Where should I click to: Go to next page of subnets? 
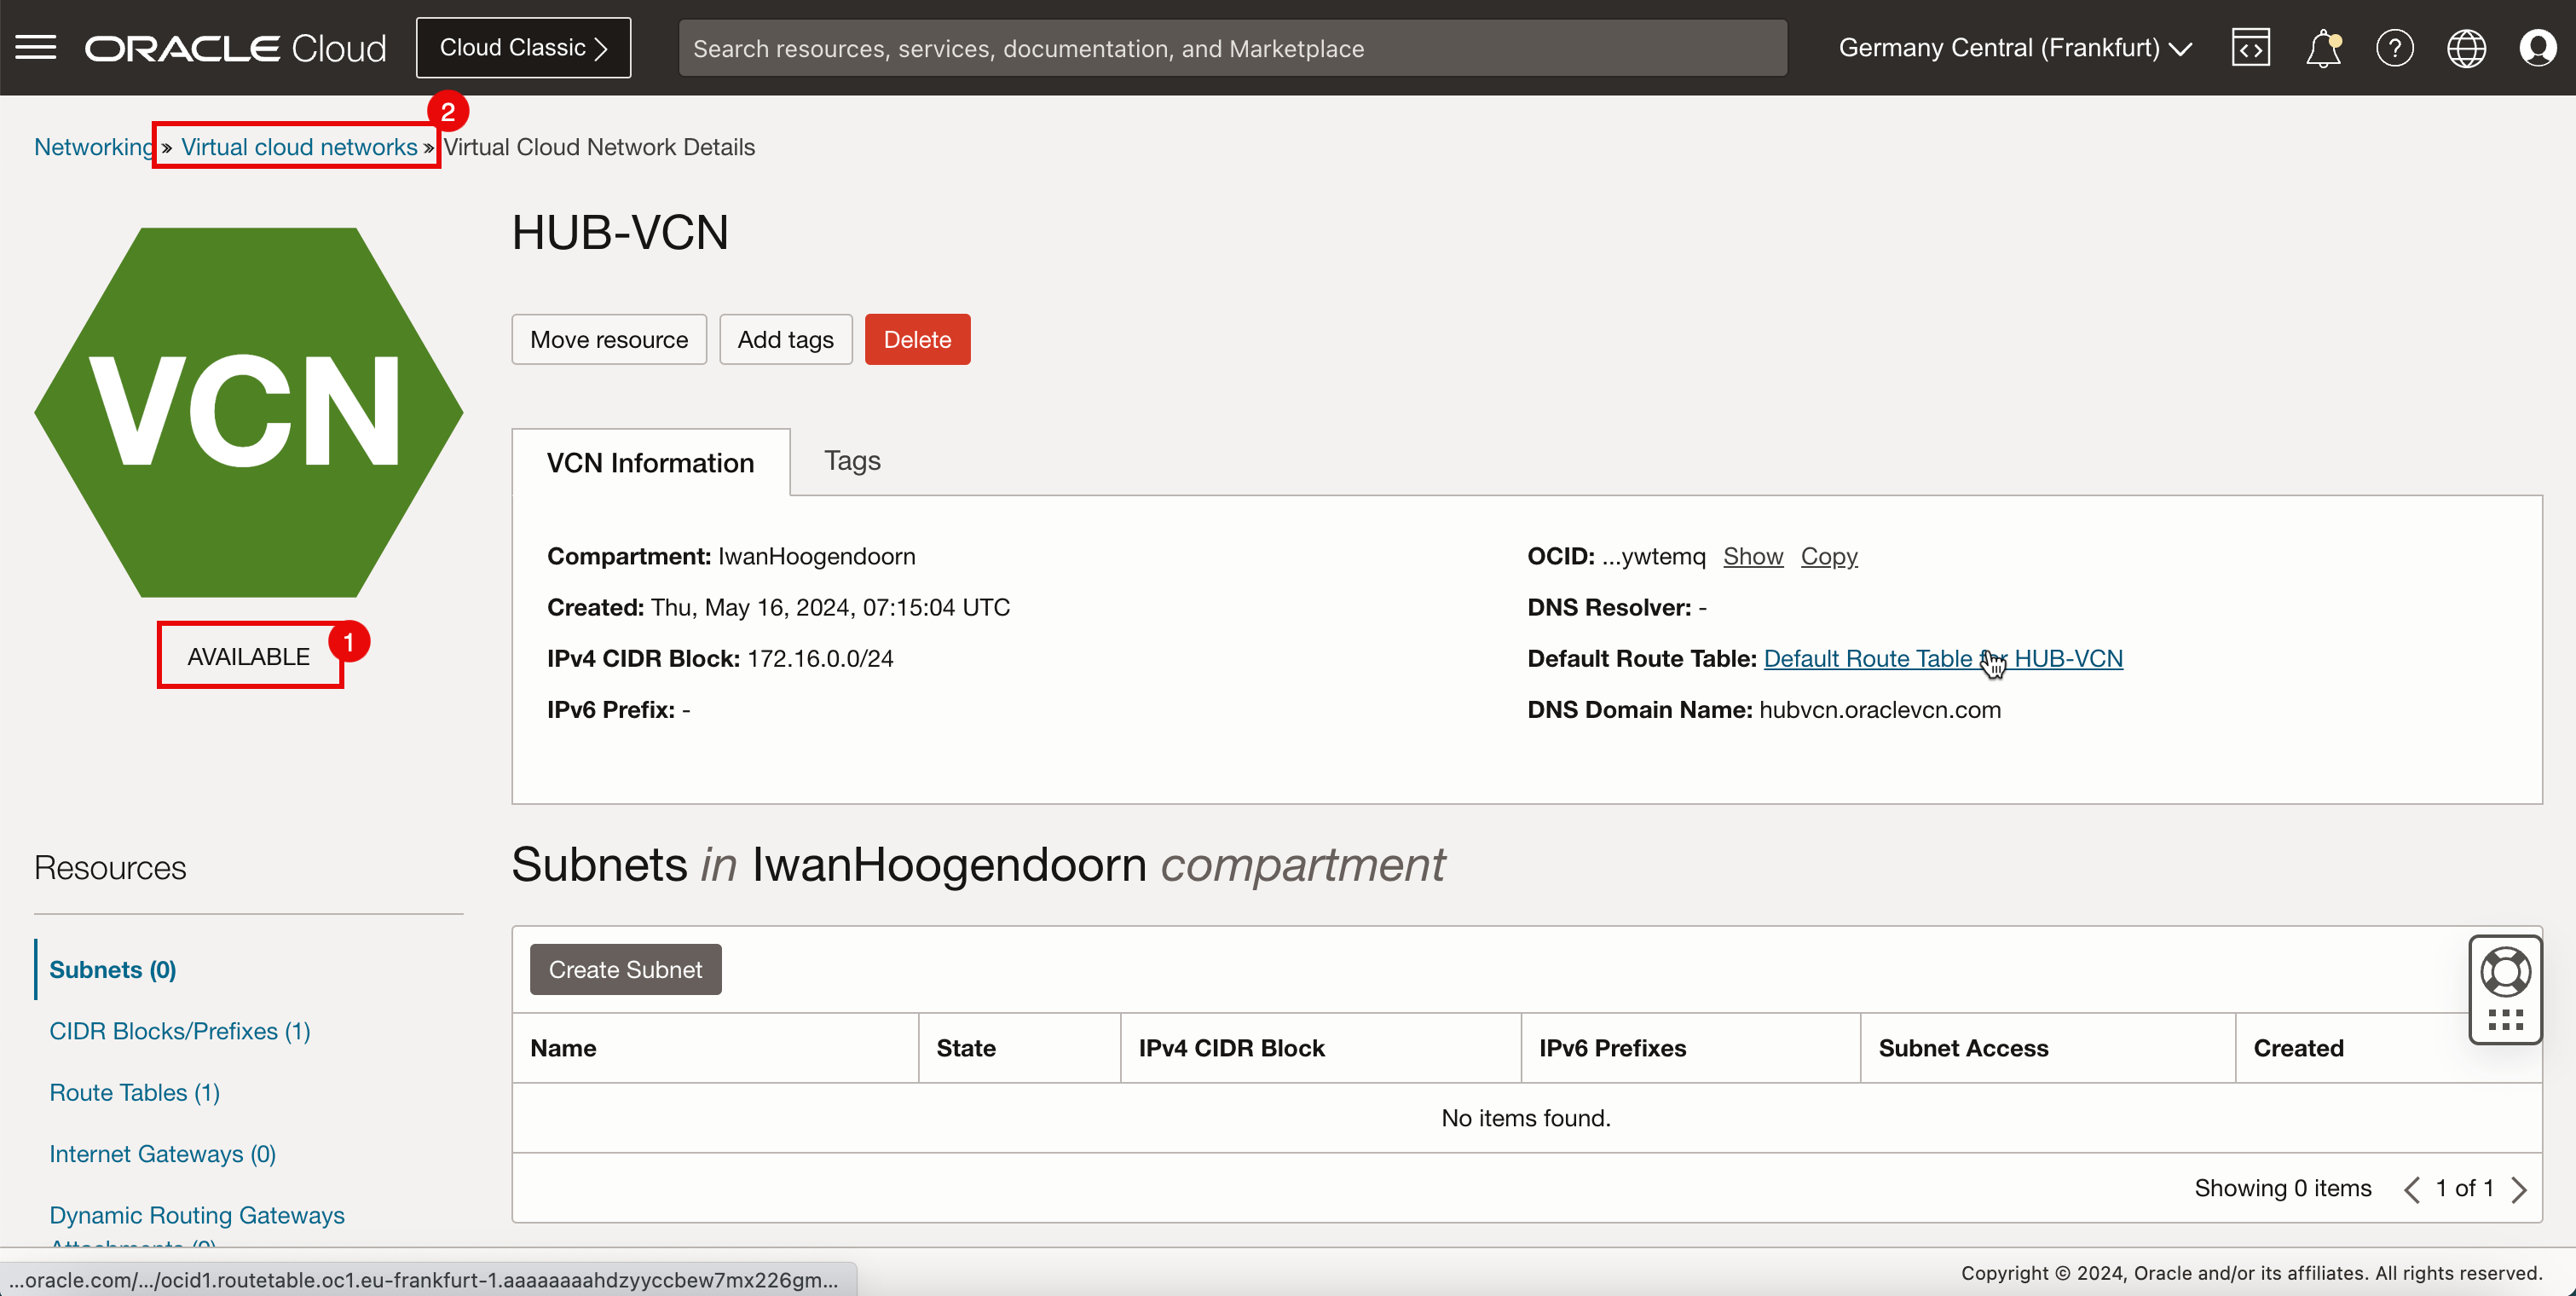2520,1189
